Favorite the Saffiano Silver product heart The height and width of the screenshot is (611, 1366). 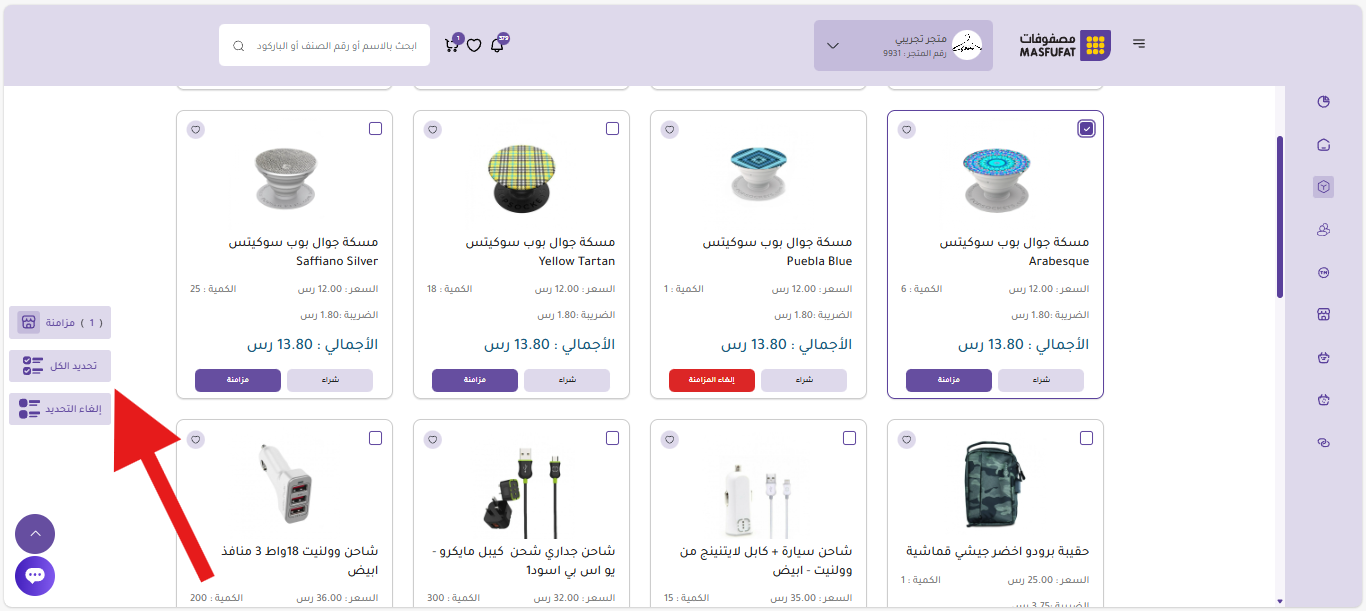point(196,129)
